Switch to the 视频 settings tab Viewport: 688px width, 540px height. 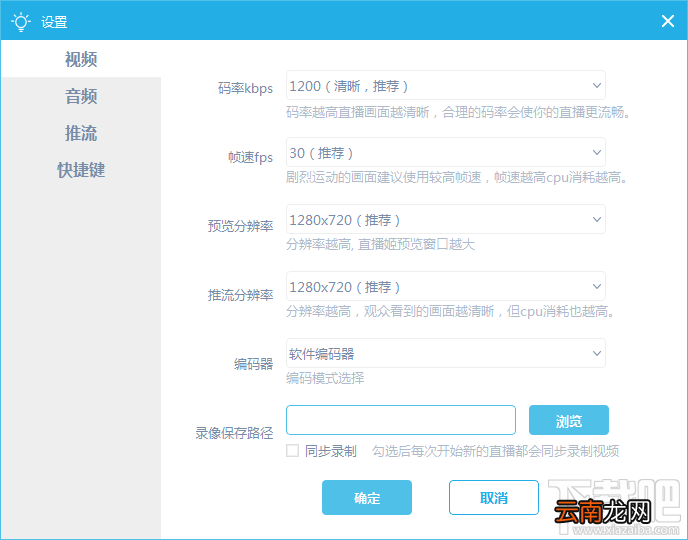pyautogui.click(x=81, y=59)
